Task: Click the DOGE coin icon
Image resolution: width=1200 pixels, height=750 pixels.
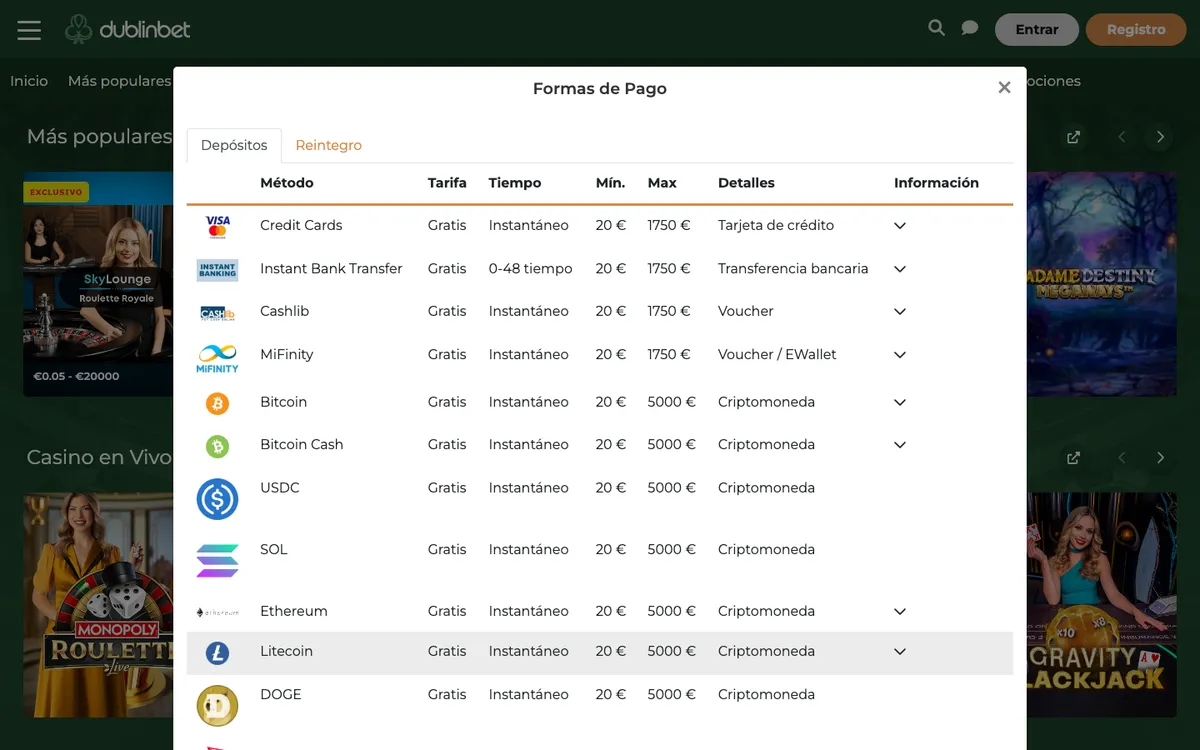Action: [217, 705]
